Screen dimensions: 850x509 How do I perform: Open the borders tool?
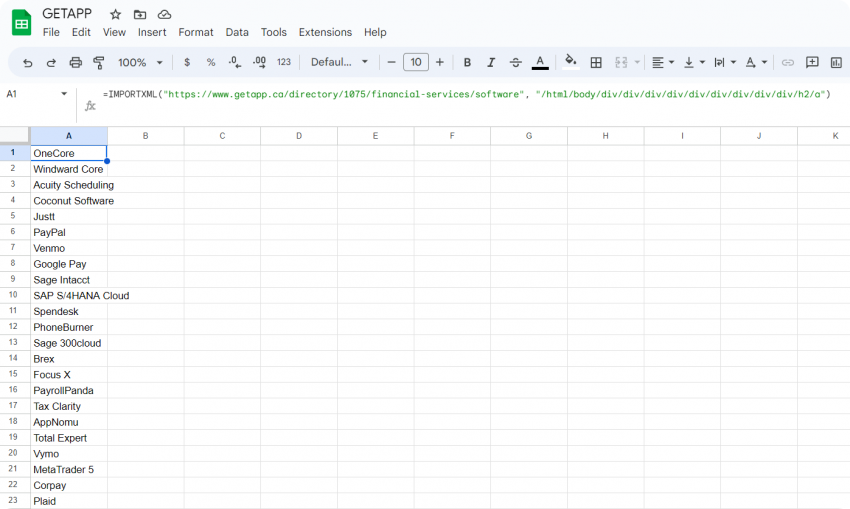point(596,62)
